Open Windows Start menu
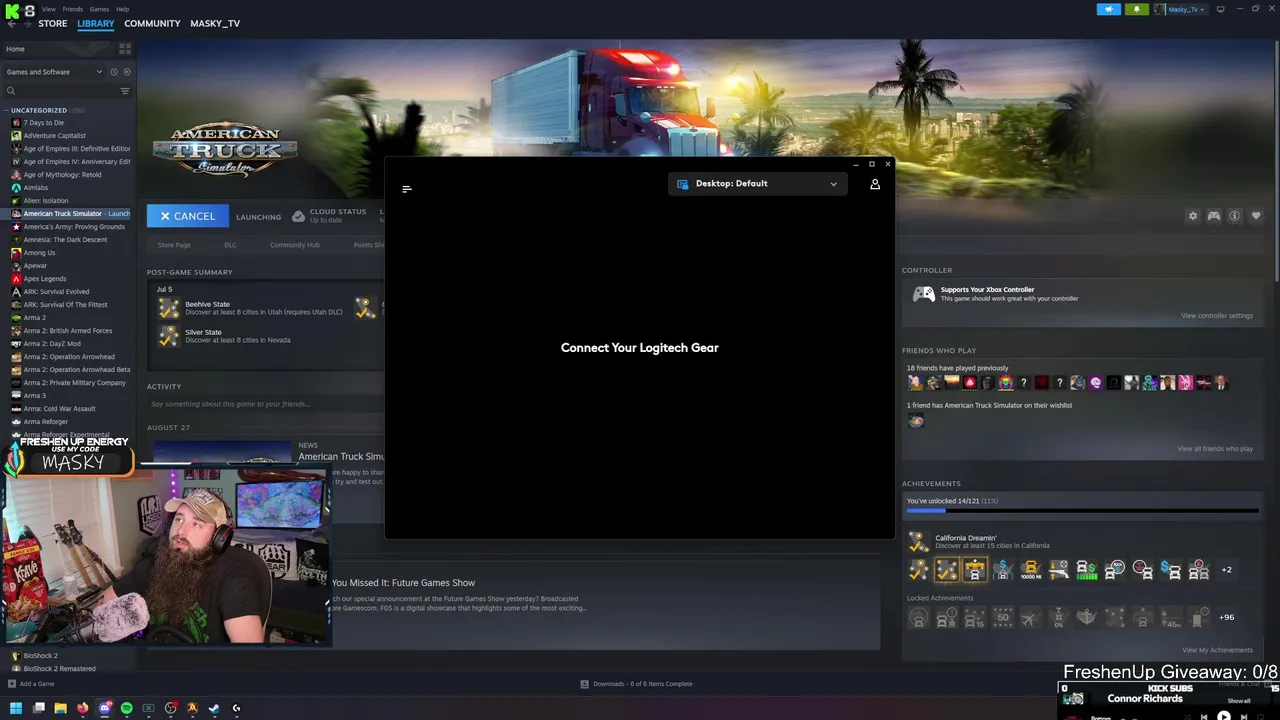1280x720 pixels. [x=15, y=708]
